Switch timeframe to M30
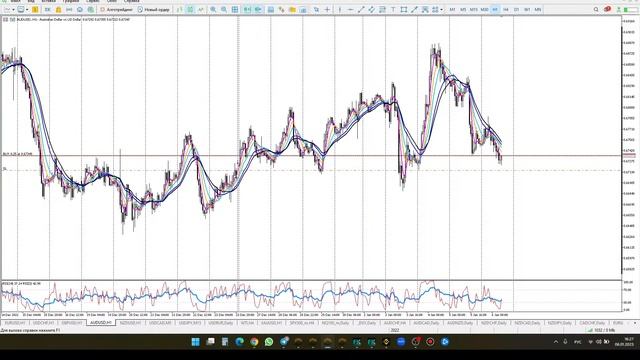Viewport: 640px width, 360px height. click(484, 9)
